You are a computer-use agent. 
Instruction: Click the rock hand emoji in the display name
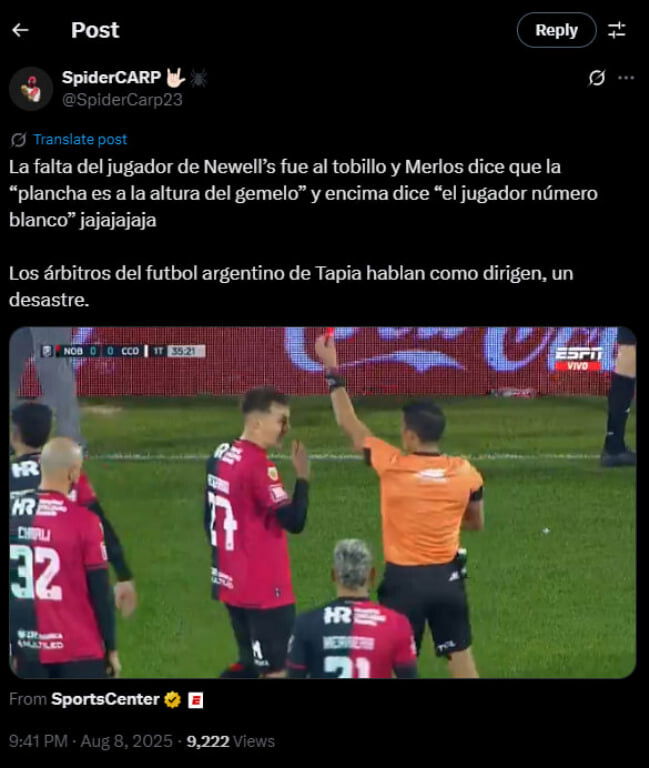[175, 77]
